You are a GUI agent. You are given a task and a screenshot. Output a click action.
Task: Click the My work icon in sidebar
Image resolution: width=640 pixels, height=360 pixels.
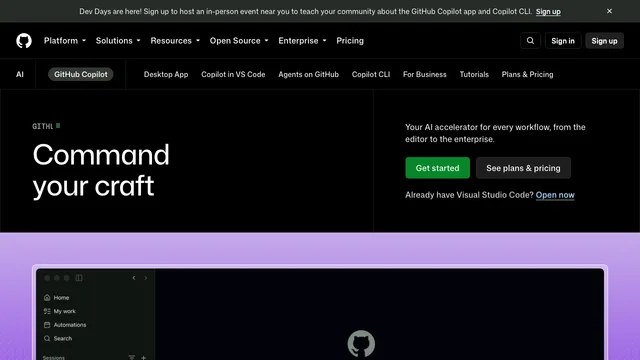point(47,311)
